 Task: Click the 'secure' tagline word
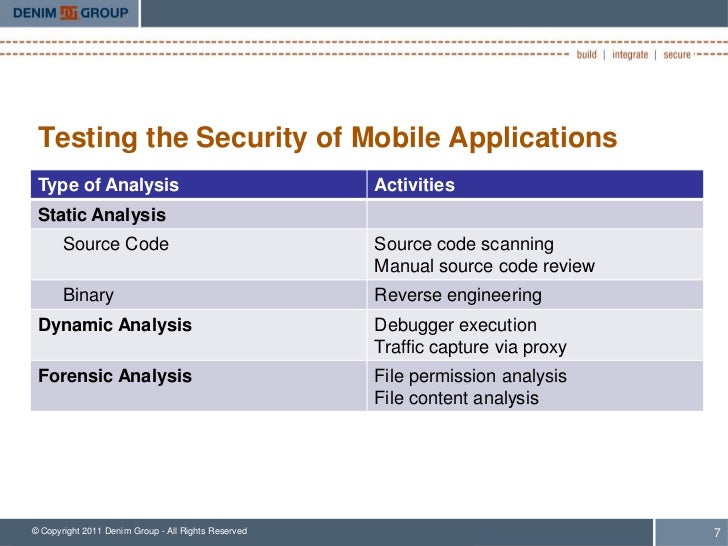click(x=677, y=55)
